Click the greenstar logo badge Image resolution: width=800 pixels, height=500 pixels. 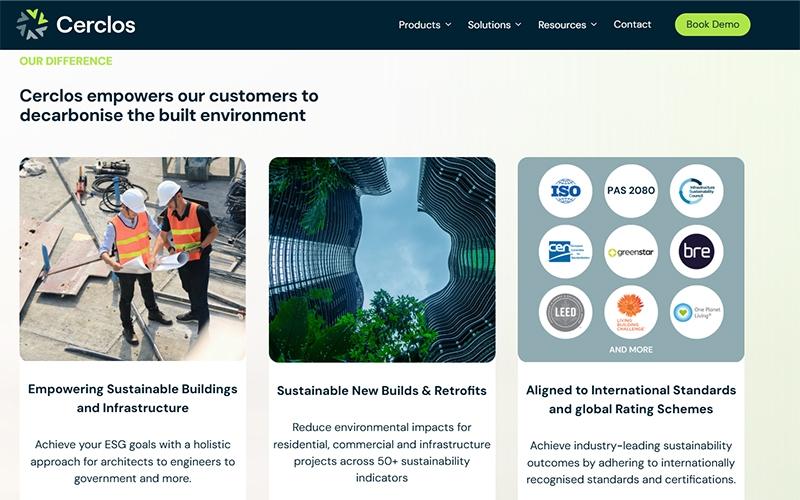pos(631,252)
